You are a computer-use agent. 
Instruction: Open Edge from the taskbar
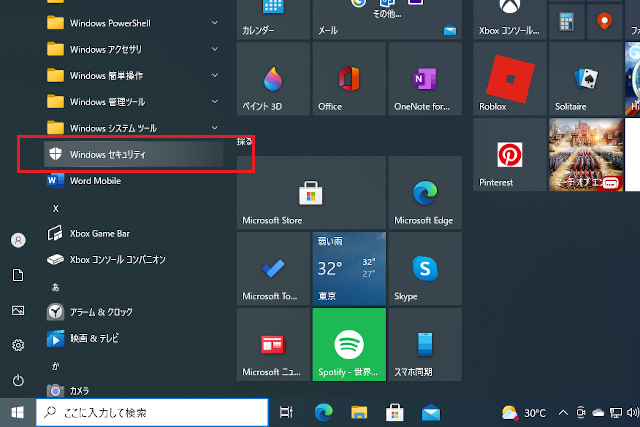click(x=324, y=413)
